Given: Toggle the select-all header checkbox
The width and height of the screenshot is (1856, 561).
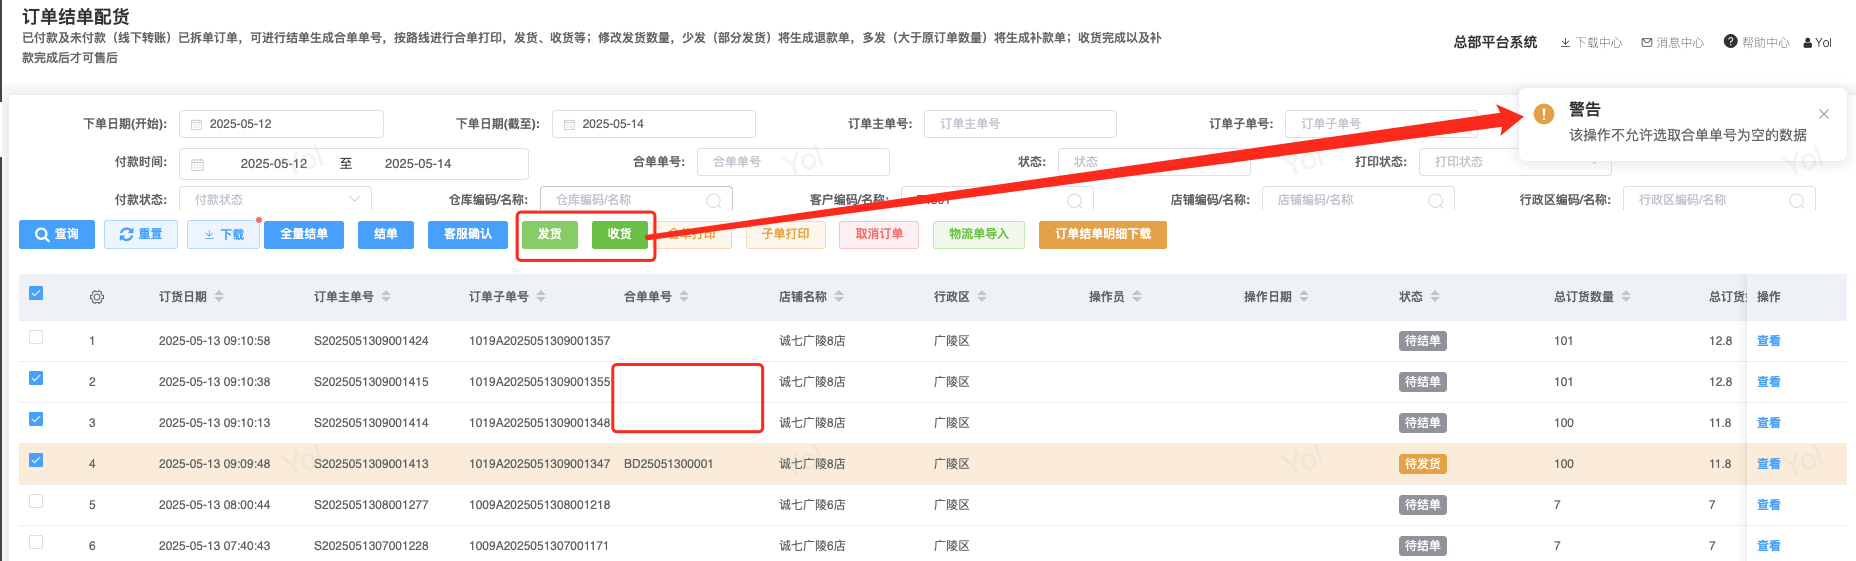Looking at the screenshot, I should coord(36,293).
